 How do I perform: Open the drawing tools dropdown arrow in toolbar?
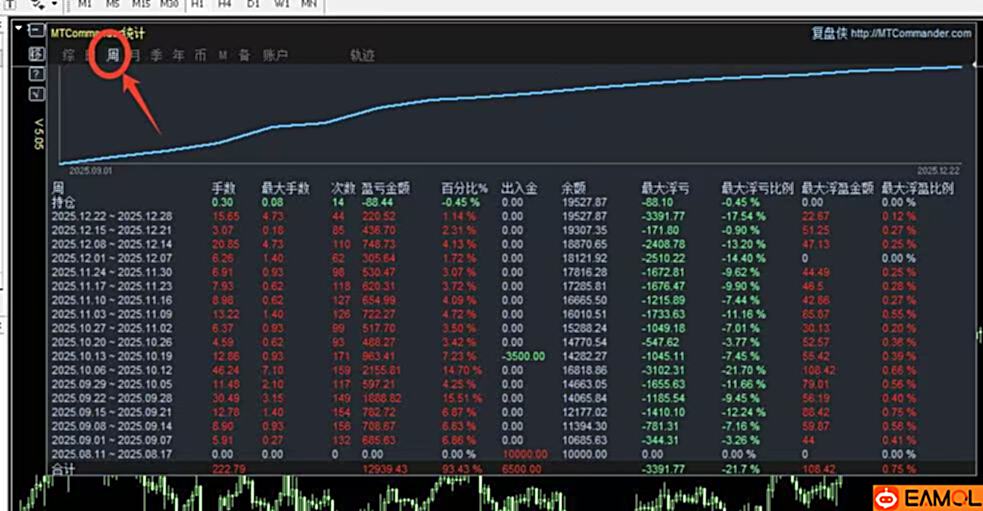click(52, 5)
